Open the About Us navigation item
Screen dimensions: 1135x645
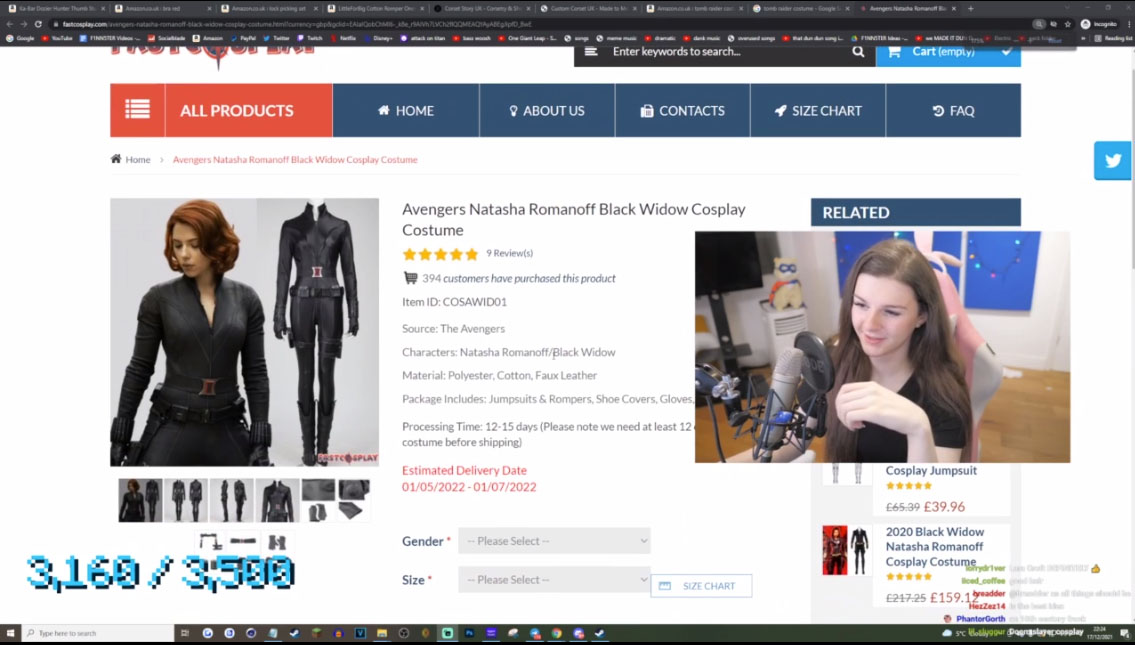tap(547, 110)
